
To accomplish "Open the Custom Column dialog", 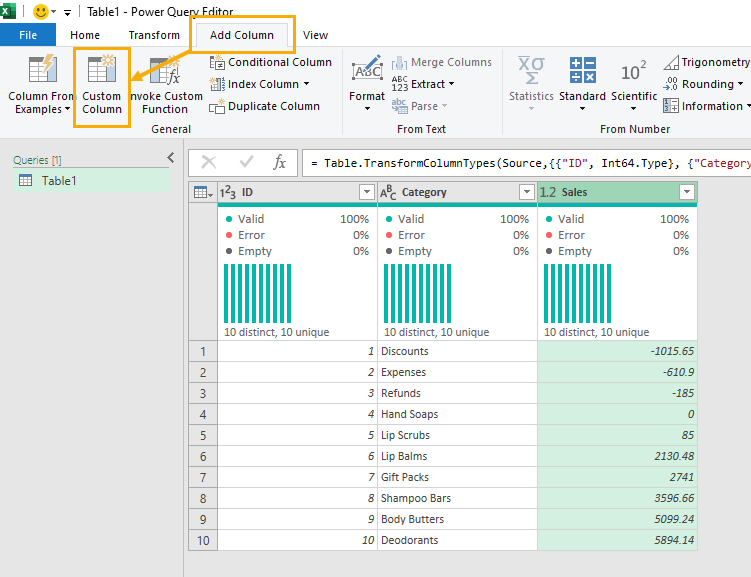I will 102,87.
